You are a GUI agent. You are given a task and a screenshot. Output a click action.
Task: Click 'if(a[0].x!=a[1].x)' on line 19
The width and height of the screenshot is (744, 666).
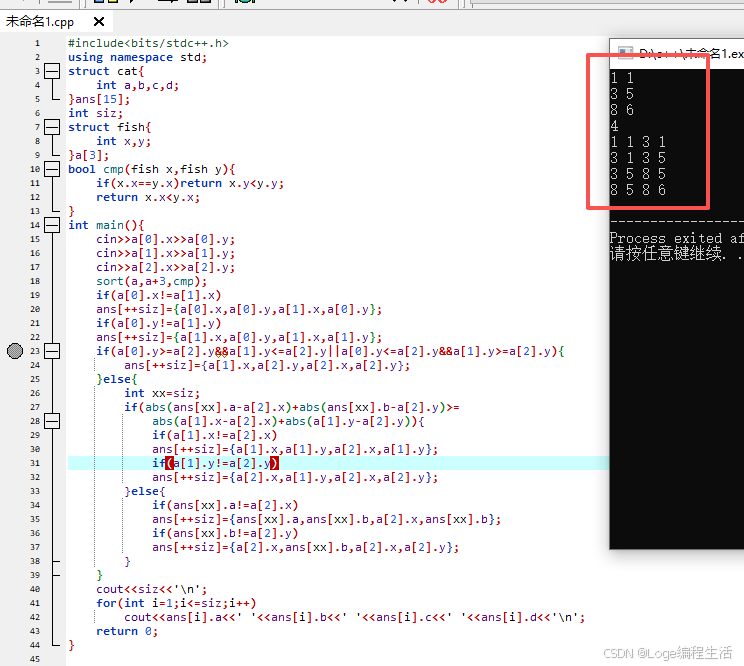[158, 295]
